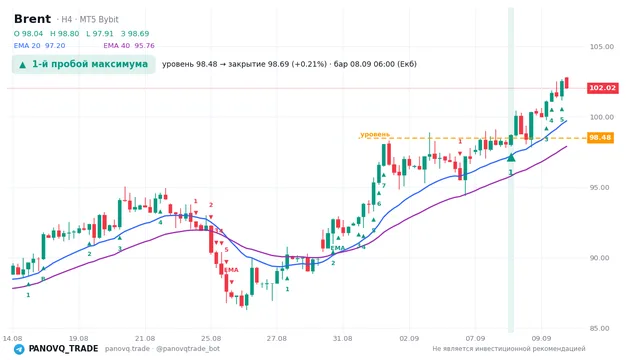Image resolution: width=640 pixels, height=360 pixels.
Task: Click the 90.00 price axis label
Action: 599,258
